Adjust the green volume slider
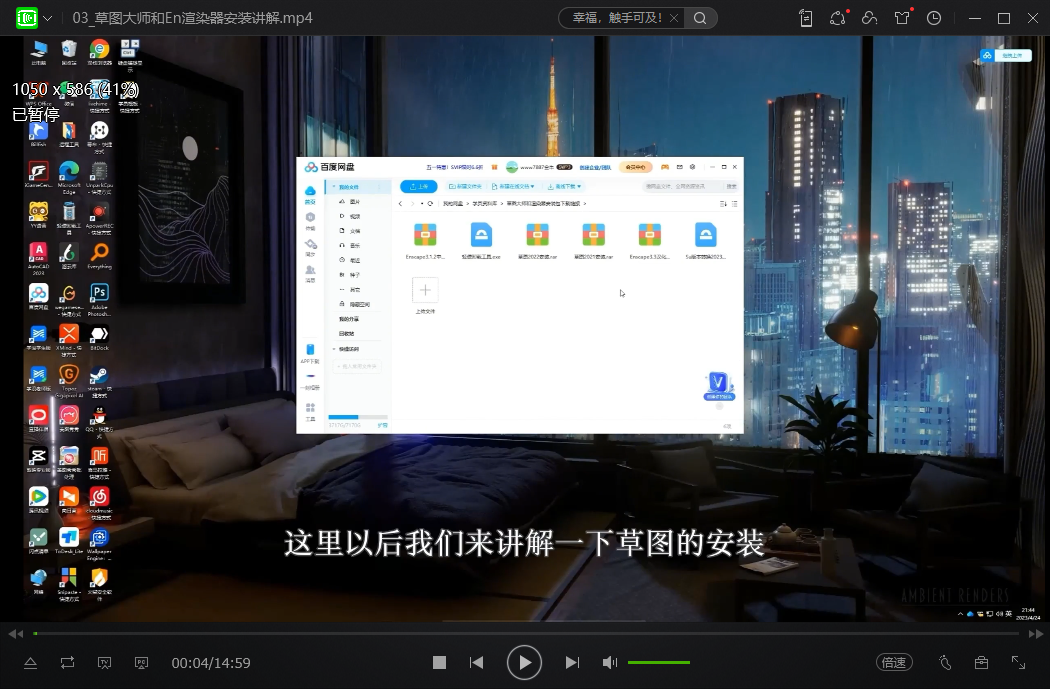The image size is (1050, 689). [659, 662]
